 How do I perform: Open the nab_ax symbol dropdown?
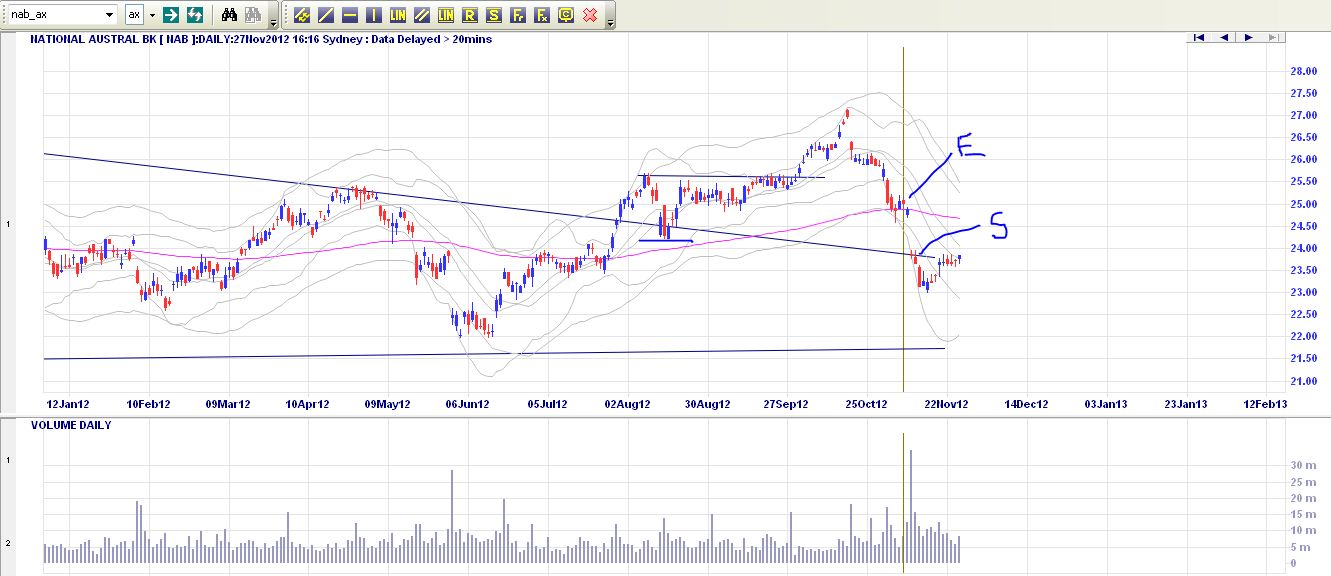(x=110, y=15)
